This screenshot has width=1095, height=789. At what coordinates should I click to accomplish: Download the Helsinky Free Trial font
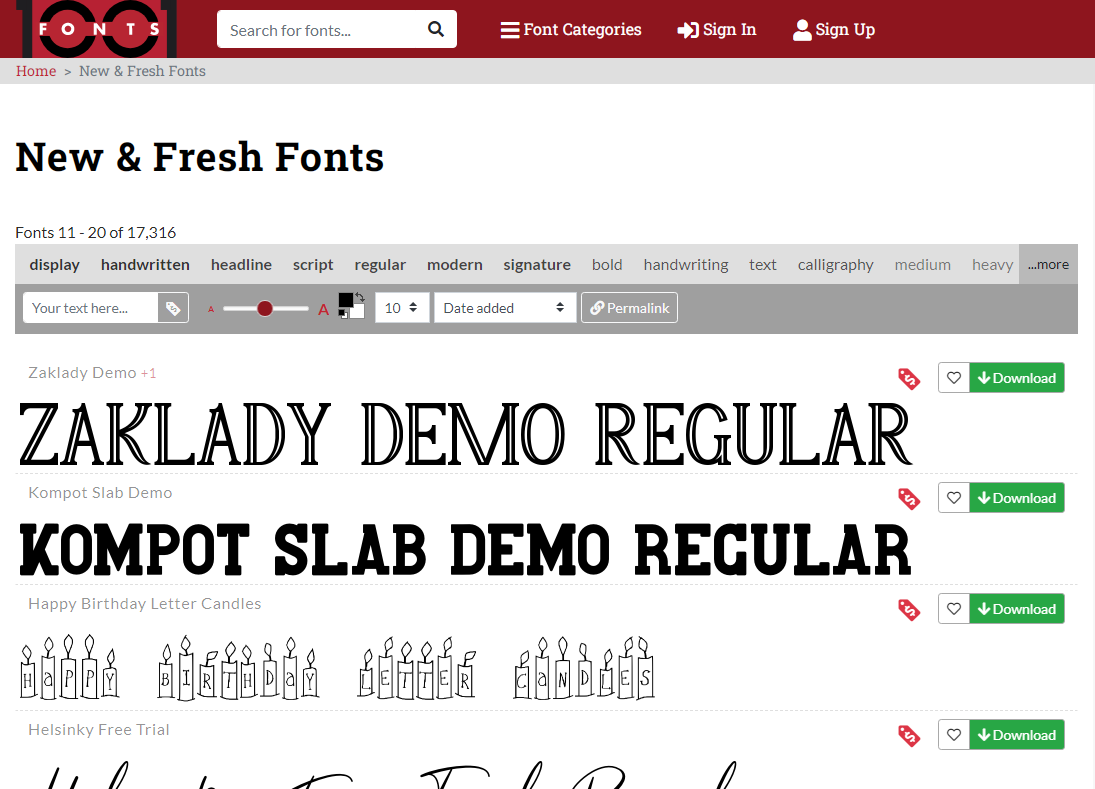(x=1016, y=735)
